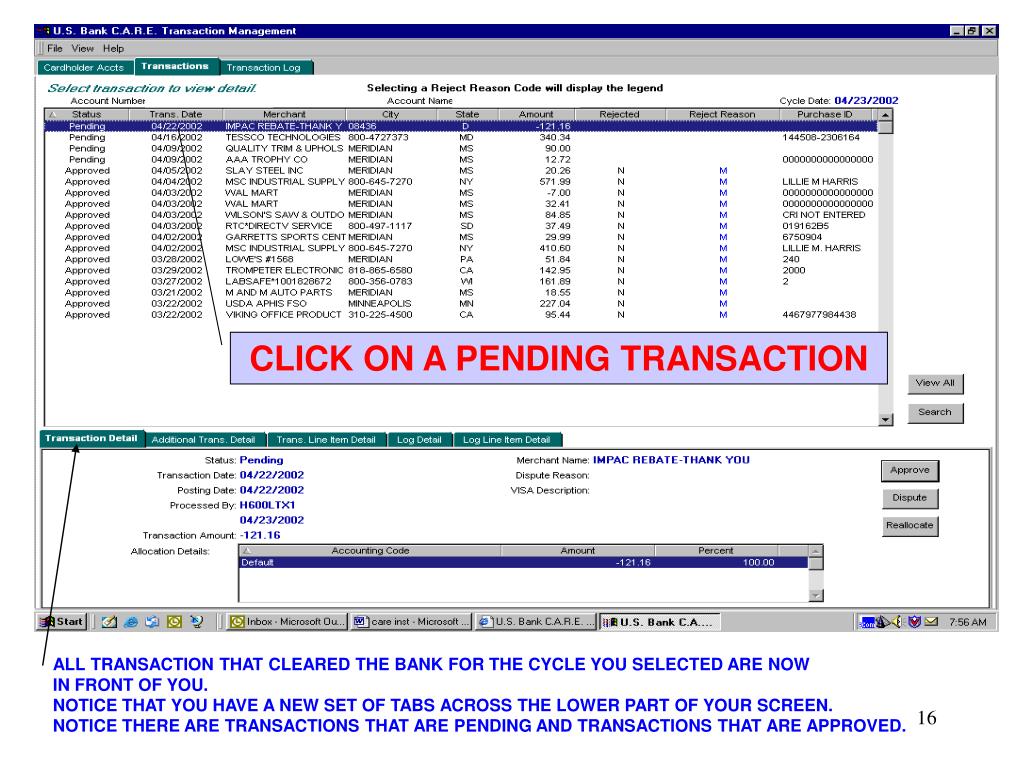
Task: Select pending TESSCO TECHNOLOGIES transaction row
Action: pyautogui.click(x=461, y=137)
